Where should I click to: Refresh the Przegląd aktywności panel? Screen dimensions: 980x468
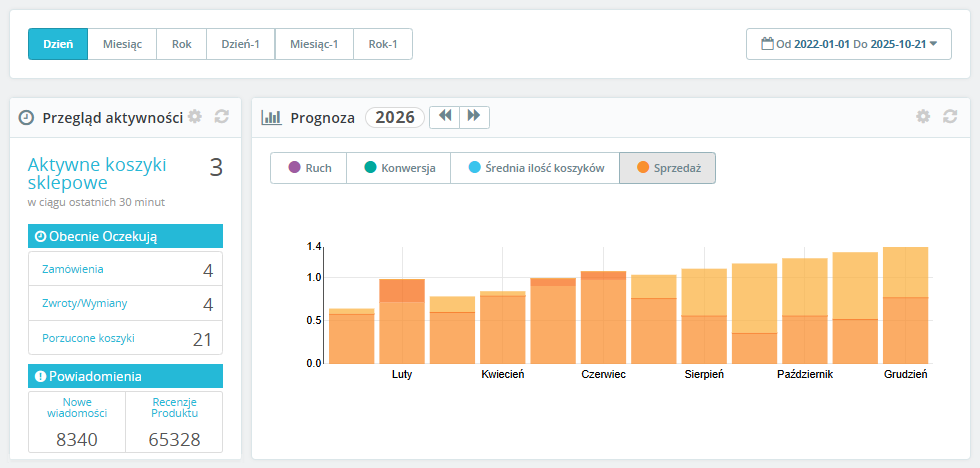pos(222,117)
